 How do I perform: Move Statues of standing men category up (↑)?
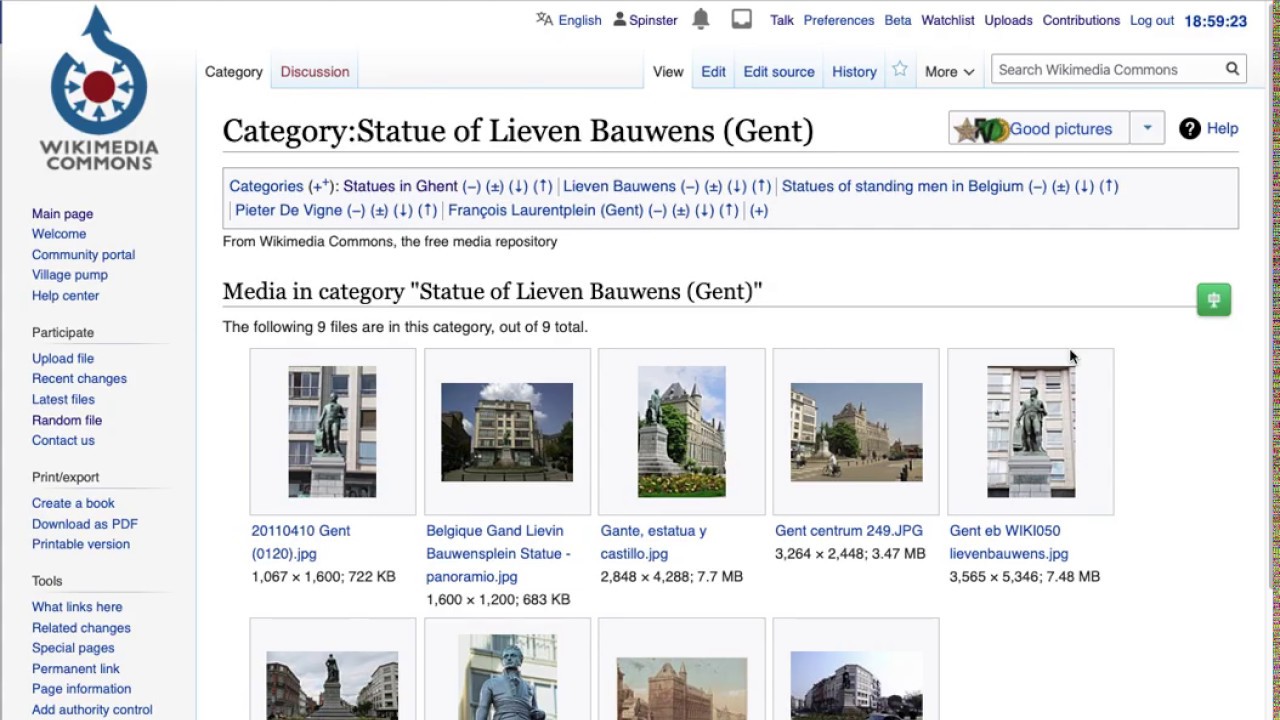pos(1108,186)
